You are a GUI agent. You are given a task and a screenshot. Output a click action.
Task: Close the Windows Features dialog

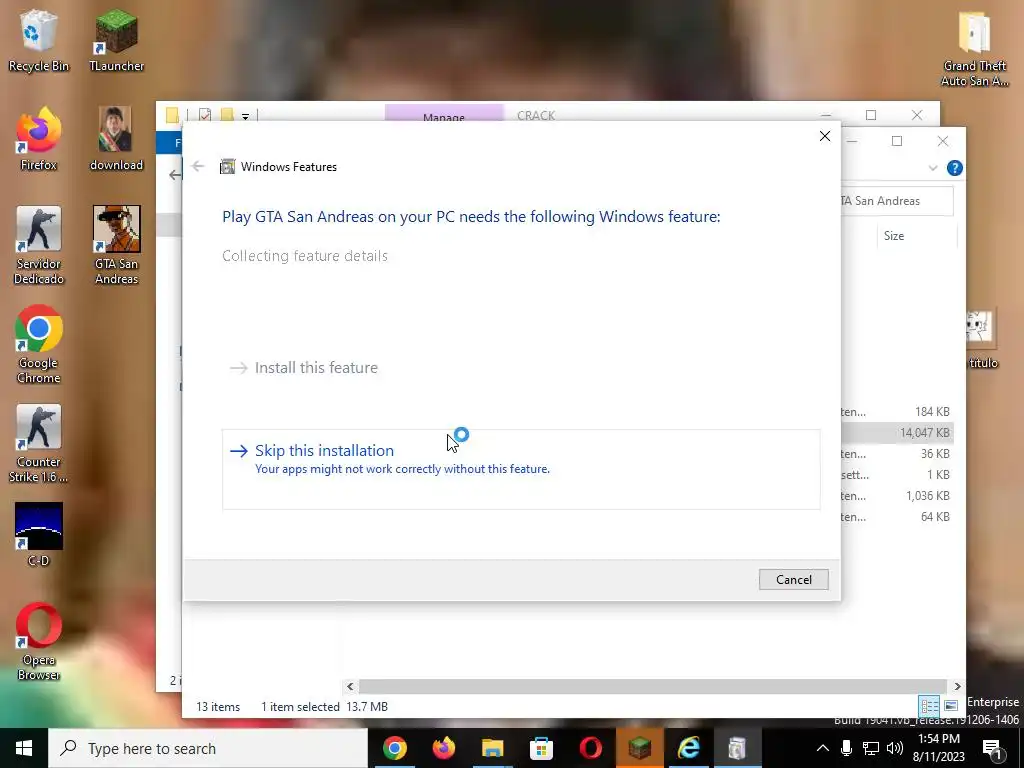(825, 136)
